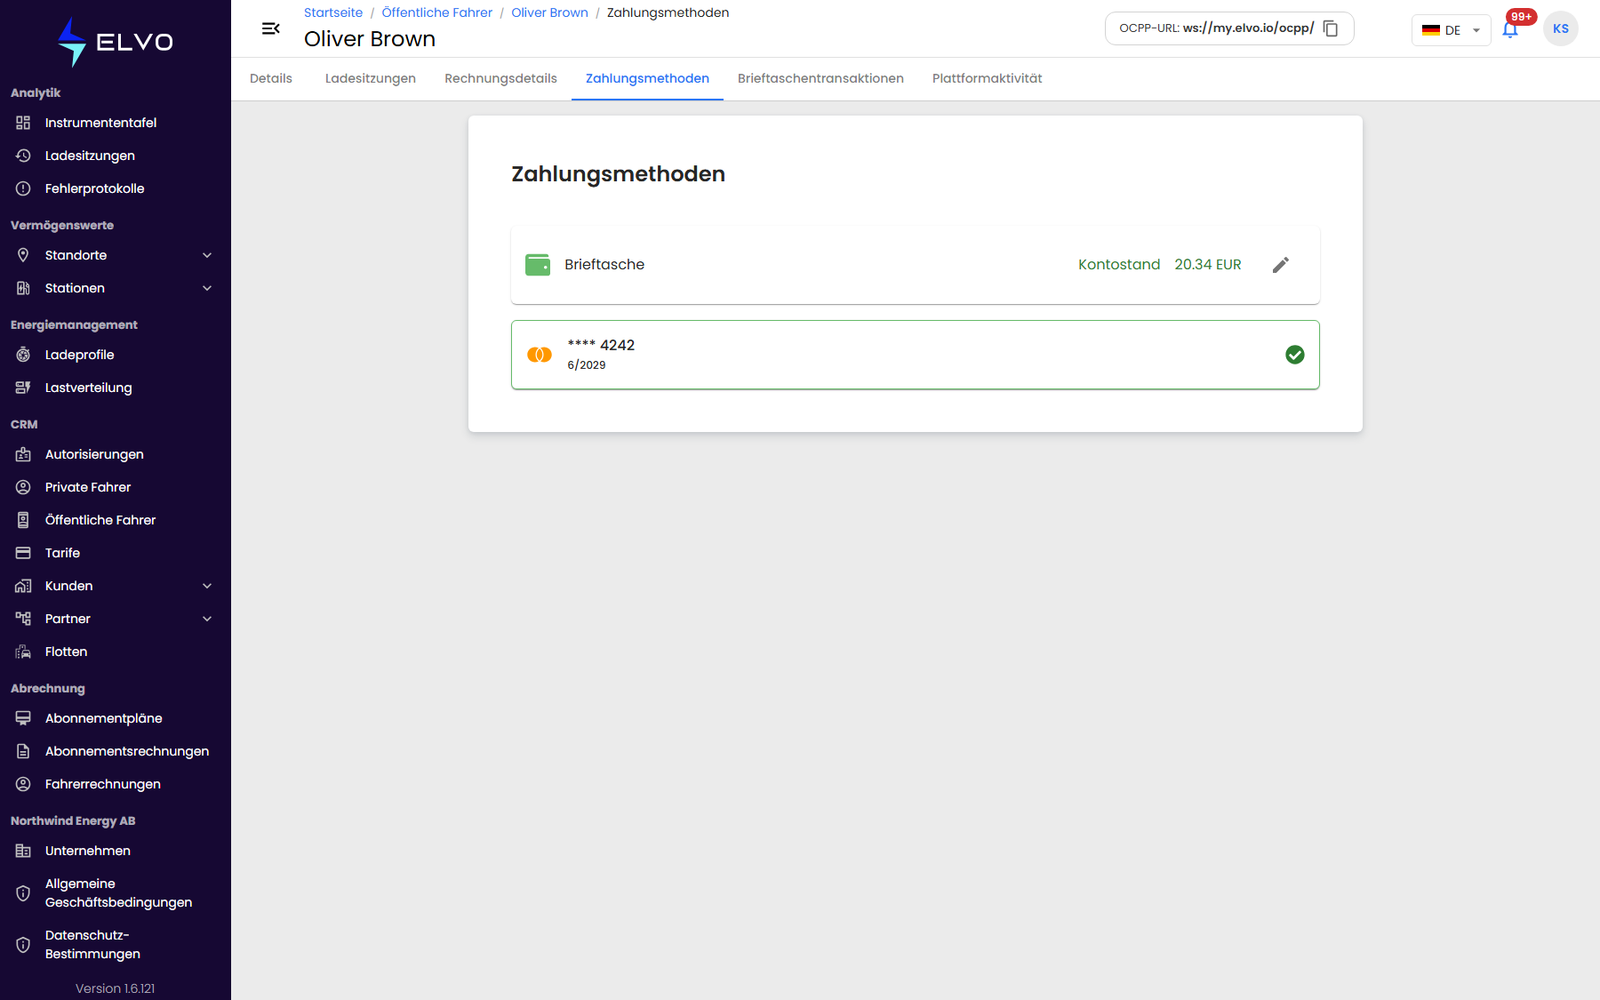The width and height of the screenshot is (1600, 1000).
Task: Click the ELVO logo
Action: pyautogui.click(x=115, y=42)
